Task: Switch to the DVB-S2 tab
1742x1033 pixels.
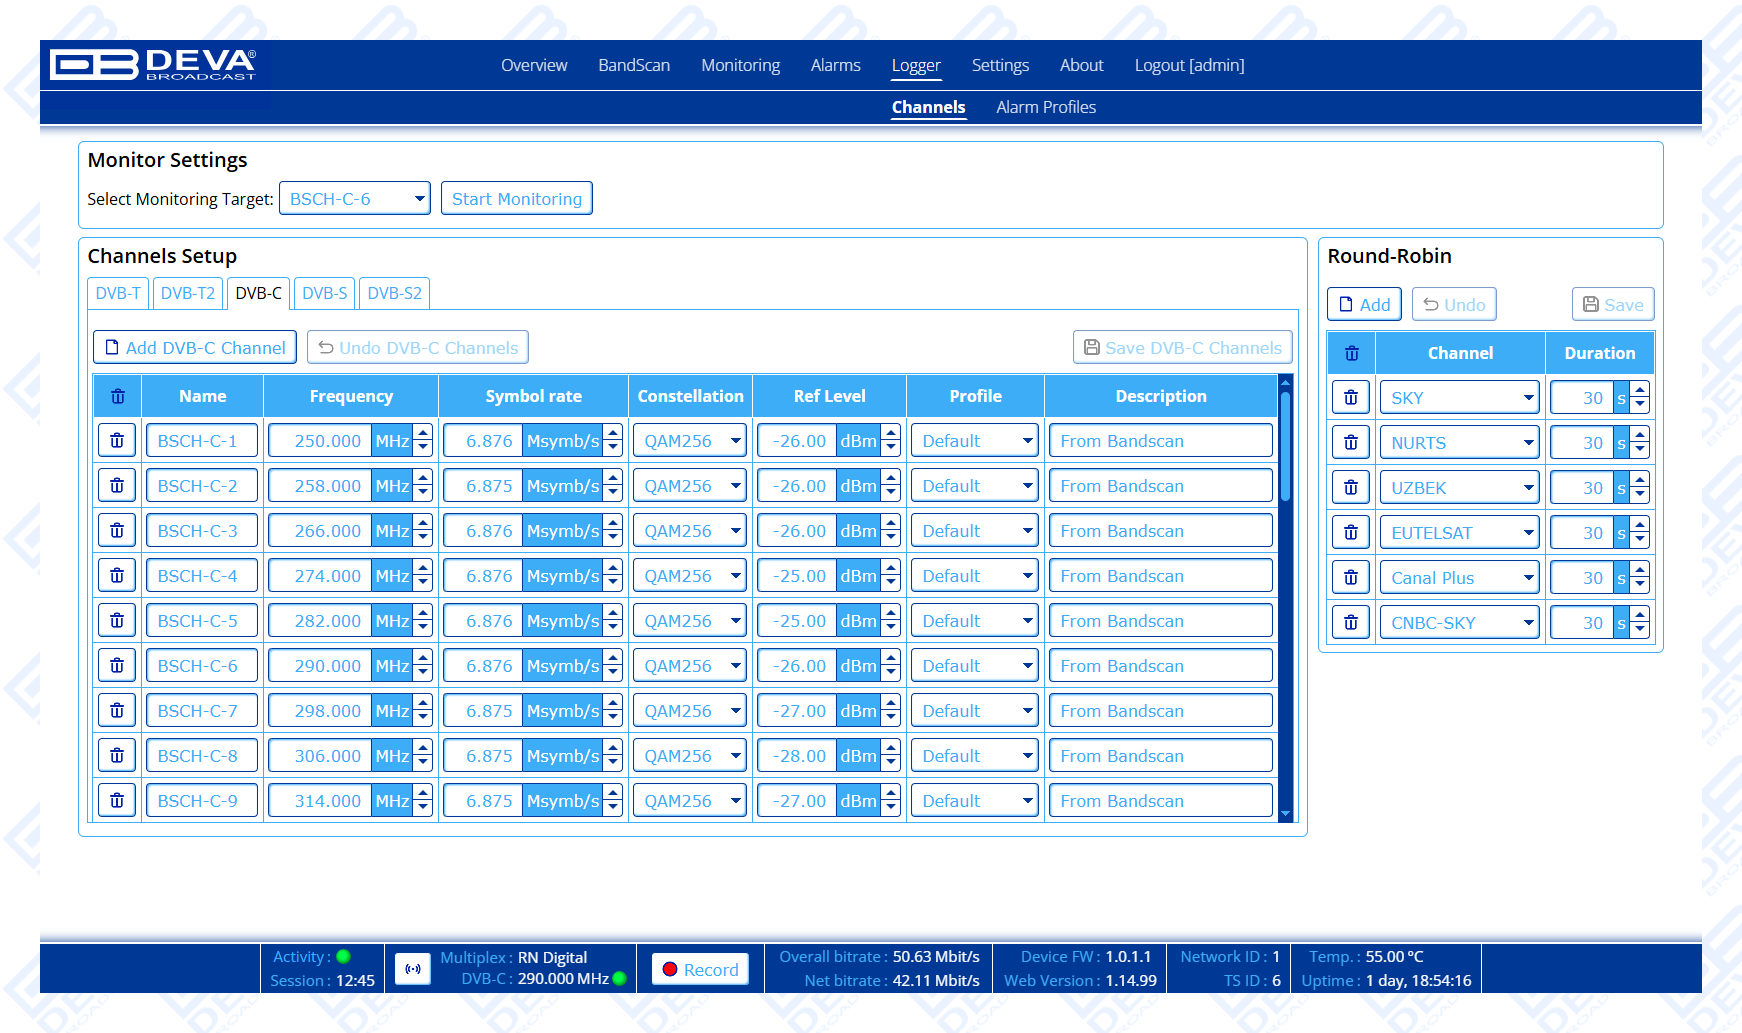Action: (394, 293)
